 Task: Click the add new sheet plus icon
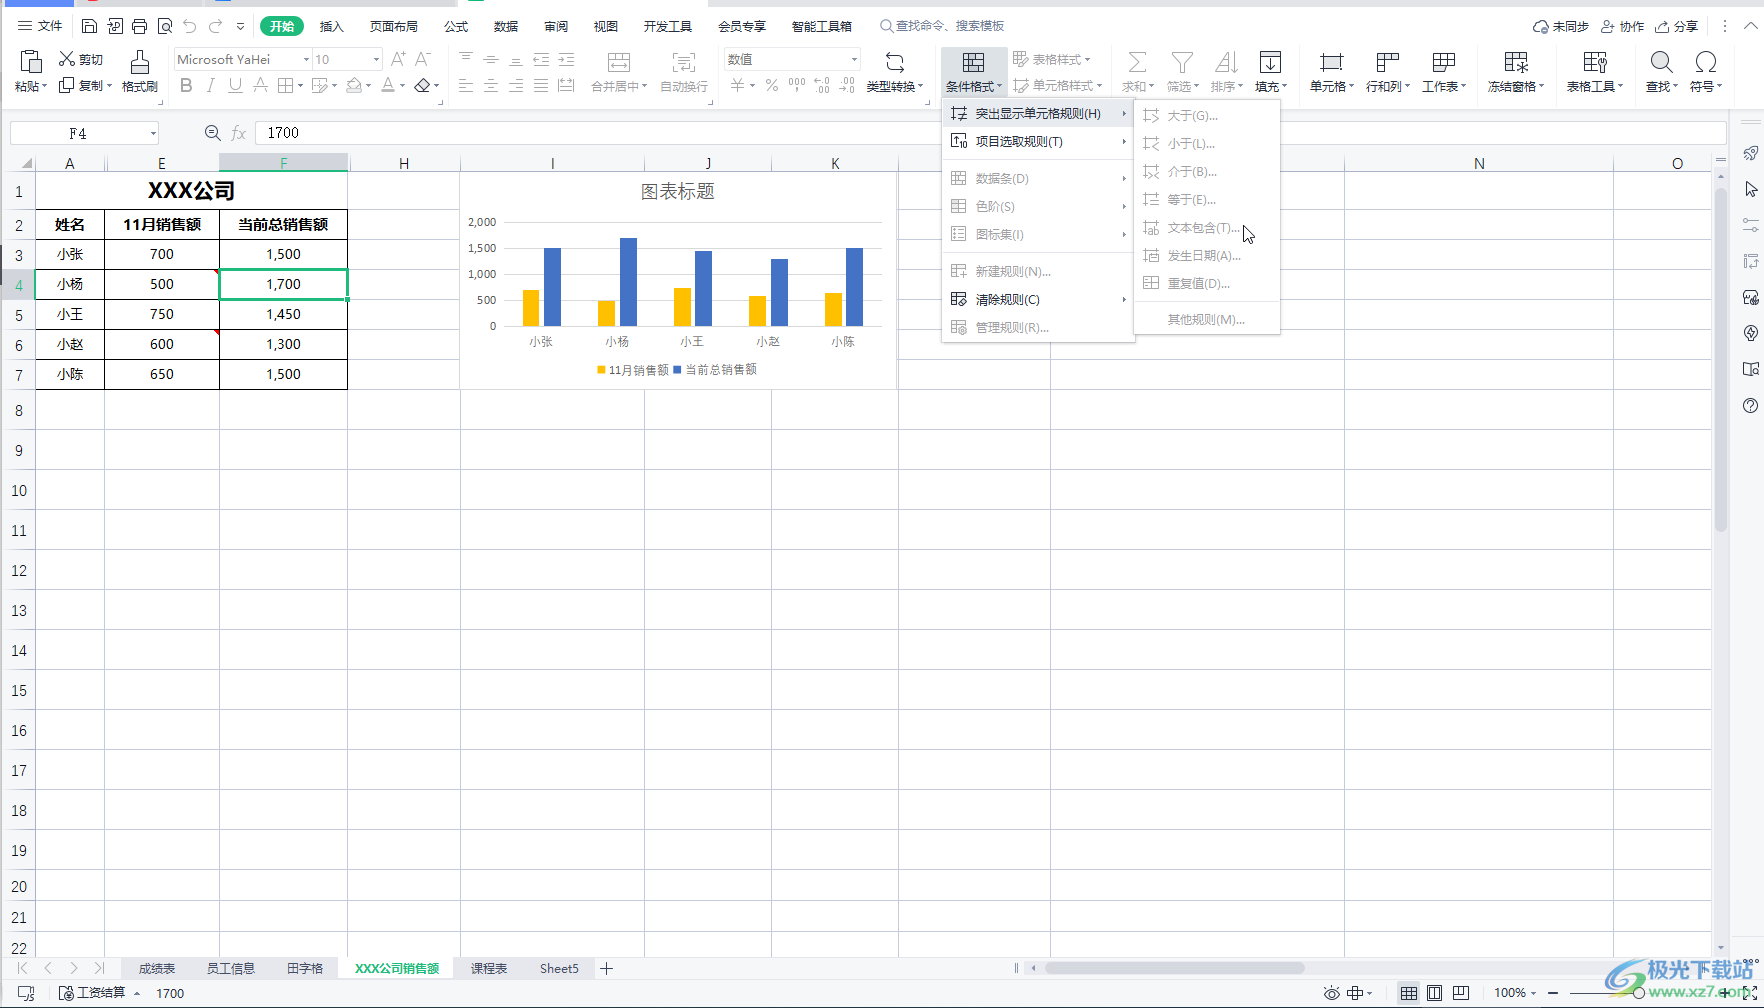606,968
